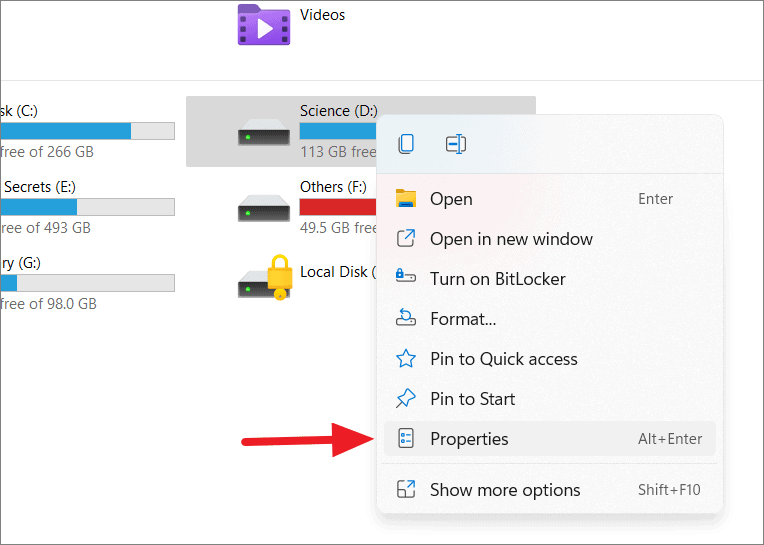Click the Rename icon in context menu
This screenshot has width=764, height=545.
pyautogui.click(x=456, y=144)
